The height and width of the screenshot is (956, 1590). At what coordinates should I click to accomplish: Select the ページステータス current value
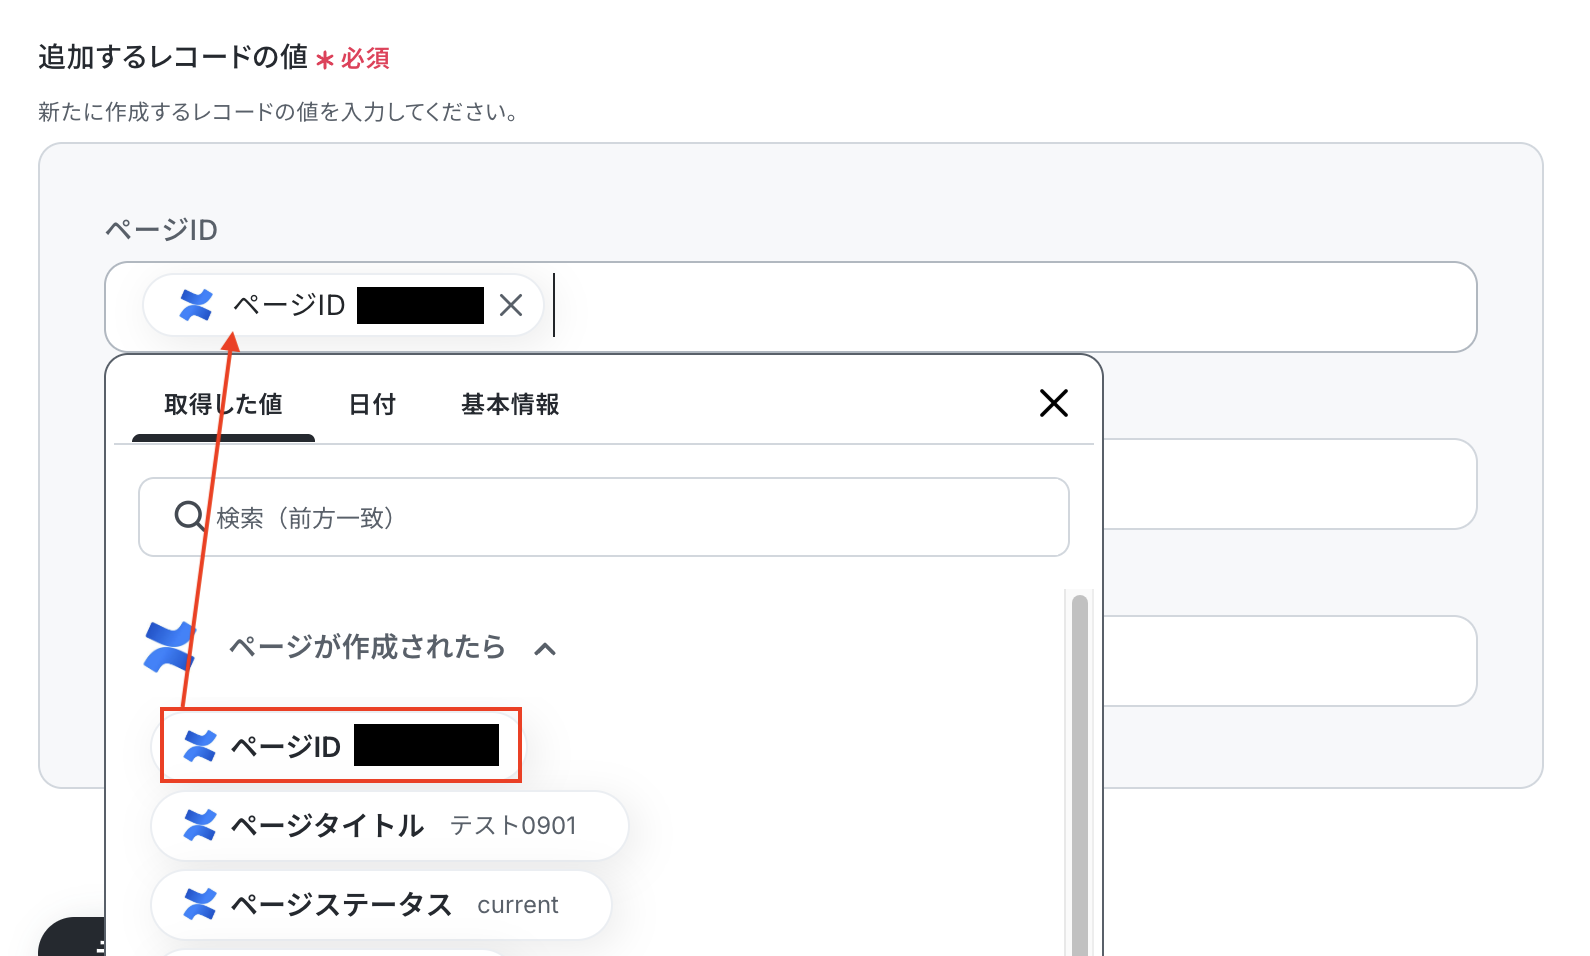(x=381, y=905)
